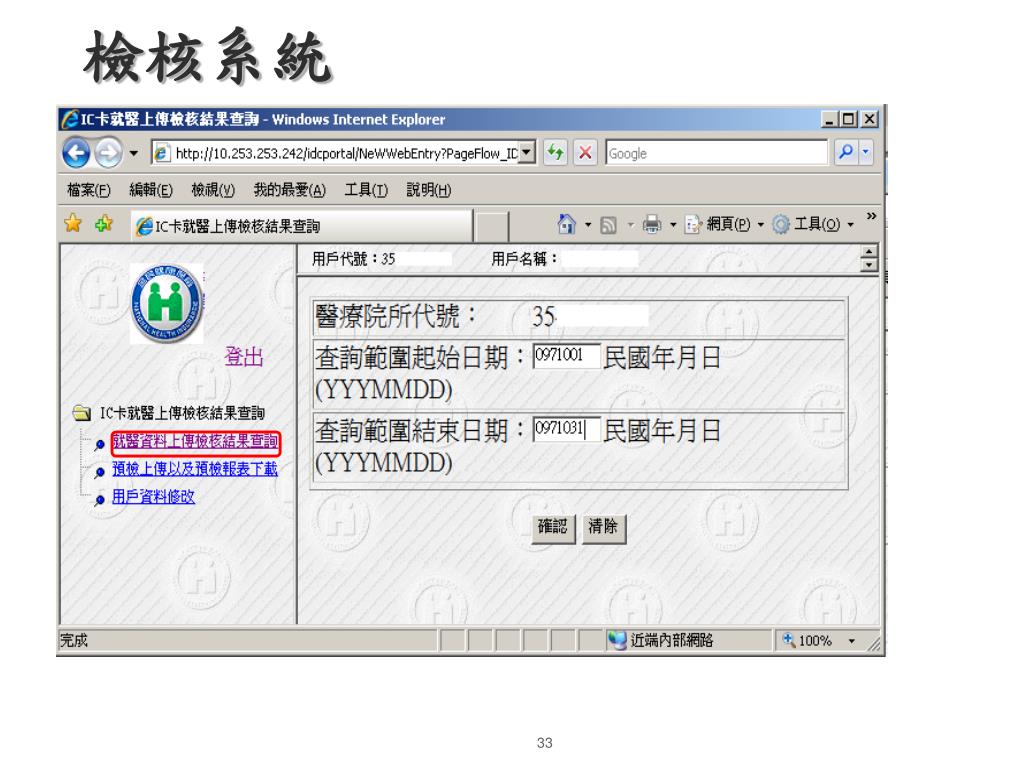The height and width of the screenshot is (768, 1024).
Task: Click the header frame scroll up arrow
Action: point(869,252)
